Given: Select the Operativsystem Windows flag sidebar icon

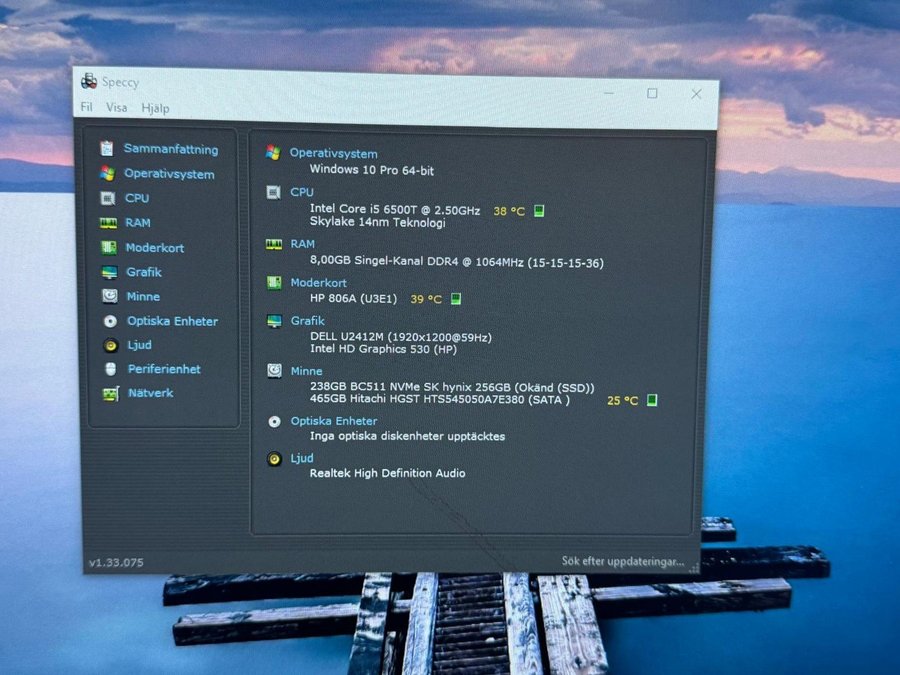Looking at the screenshot, I should click(x=106, y=173).
